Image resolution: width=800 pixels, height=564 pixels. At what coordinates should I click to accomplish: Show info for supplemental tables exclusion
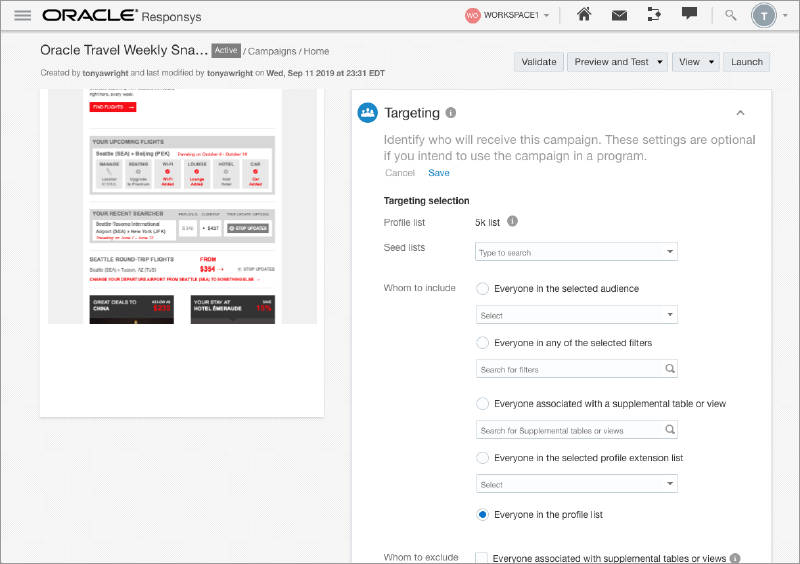[x=735, y=558]
